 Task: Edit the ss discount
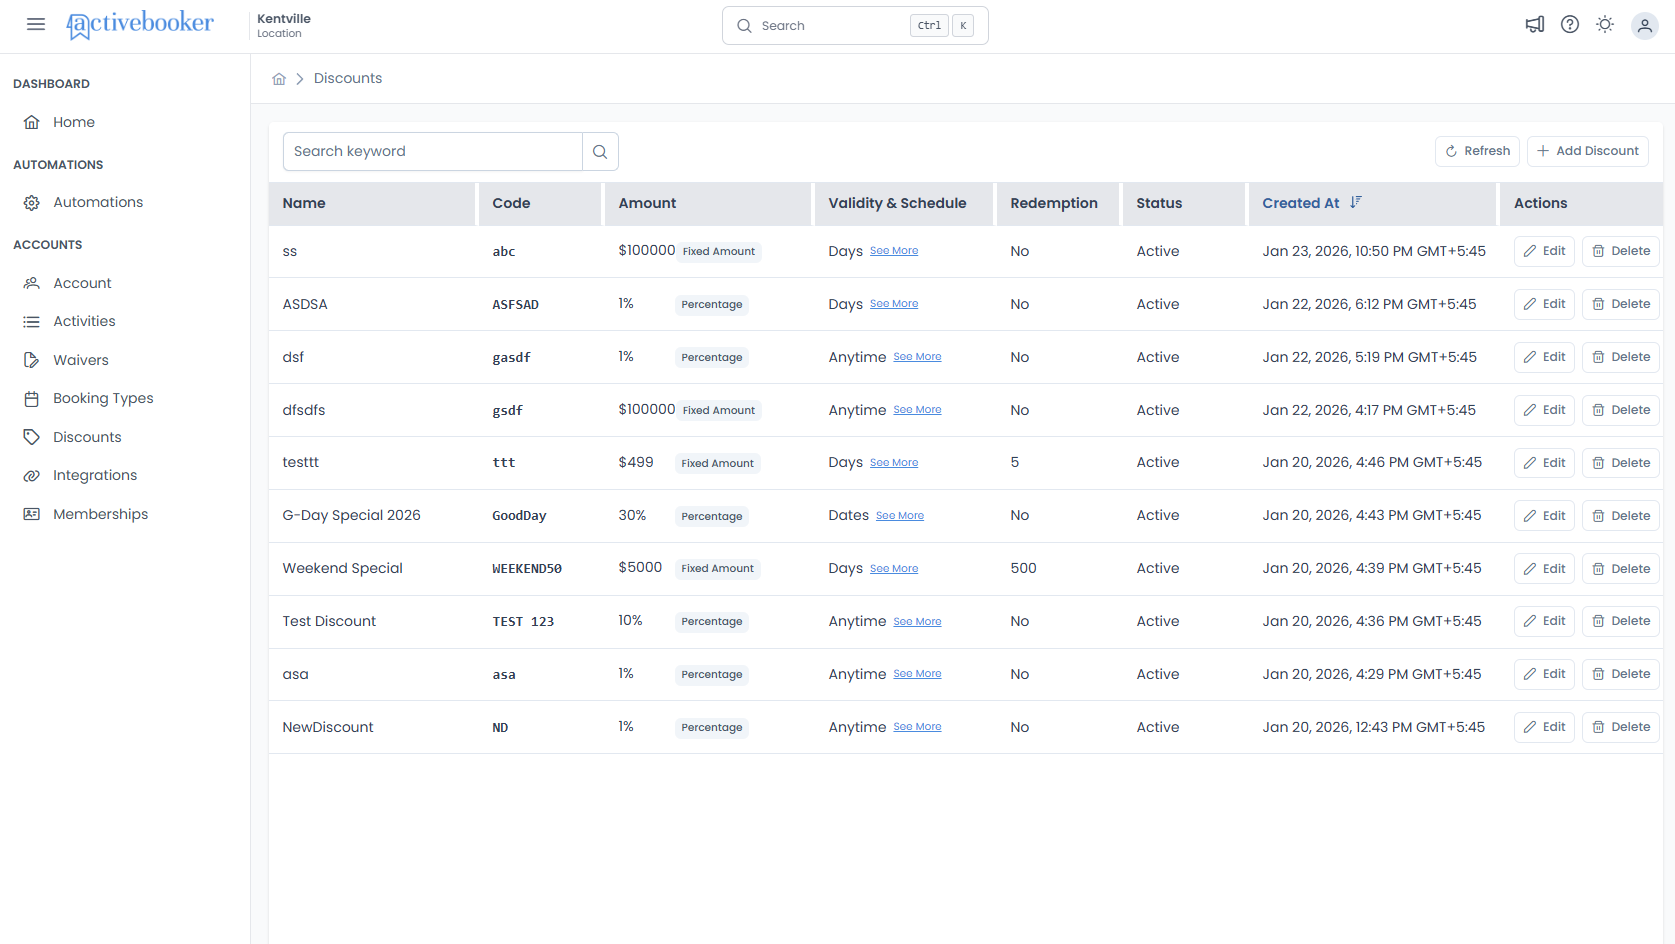tap(1544, 251)
